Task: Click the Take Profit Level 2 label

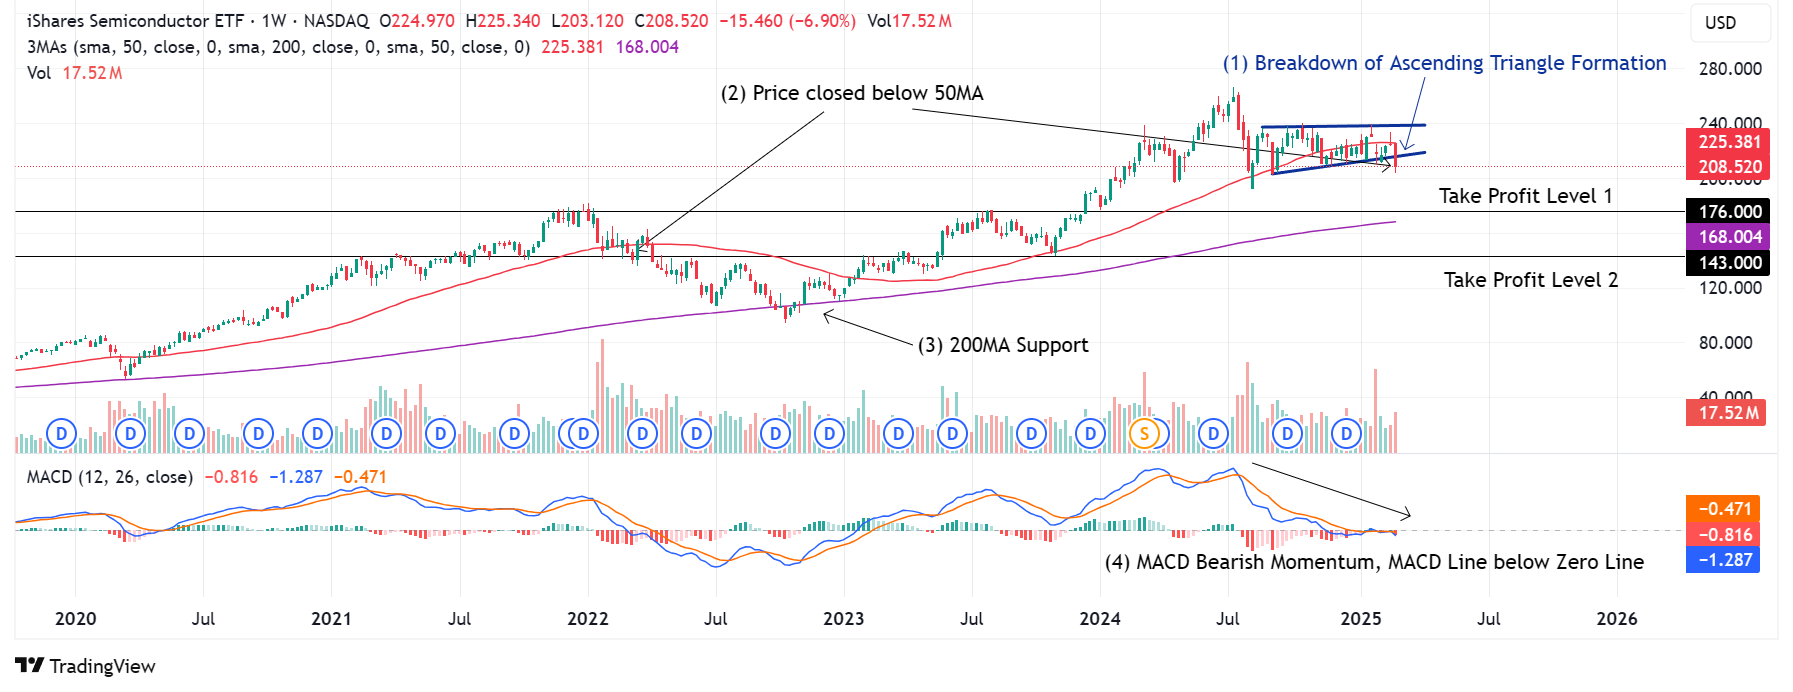Action: [x=1531, y=280]
